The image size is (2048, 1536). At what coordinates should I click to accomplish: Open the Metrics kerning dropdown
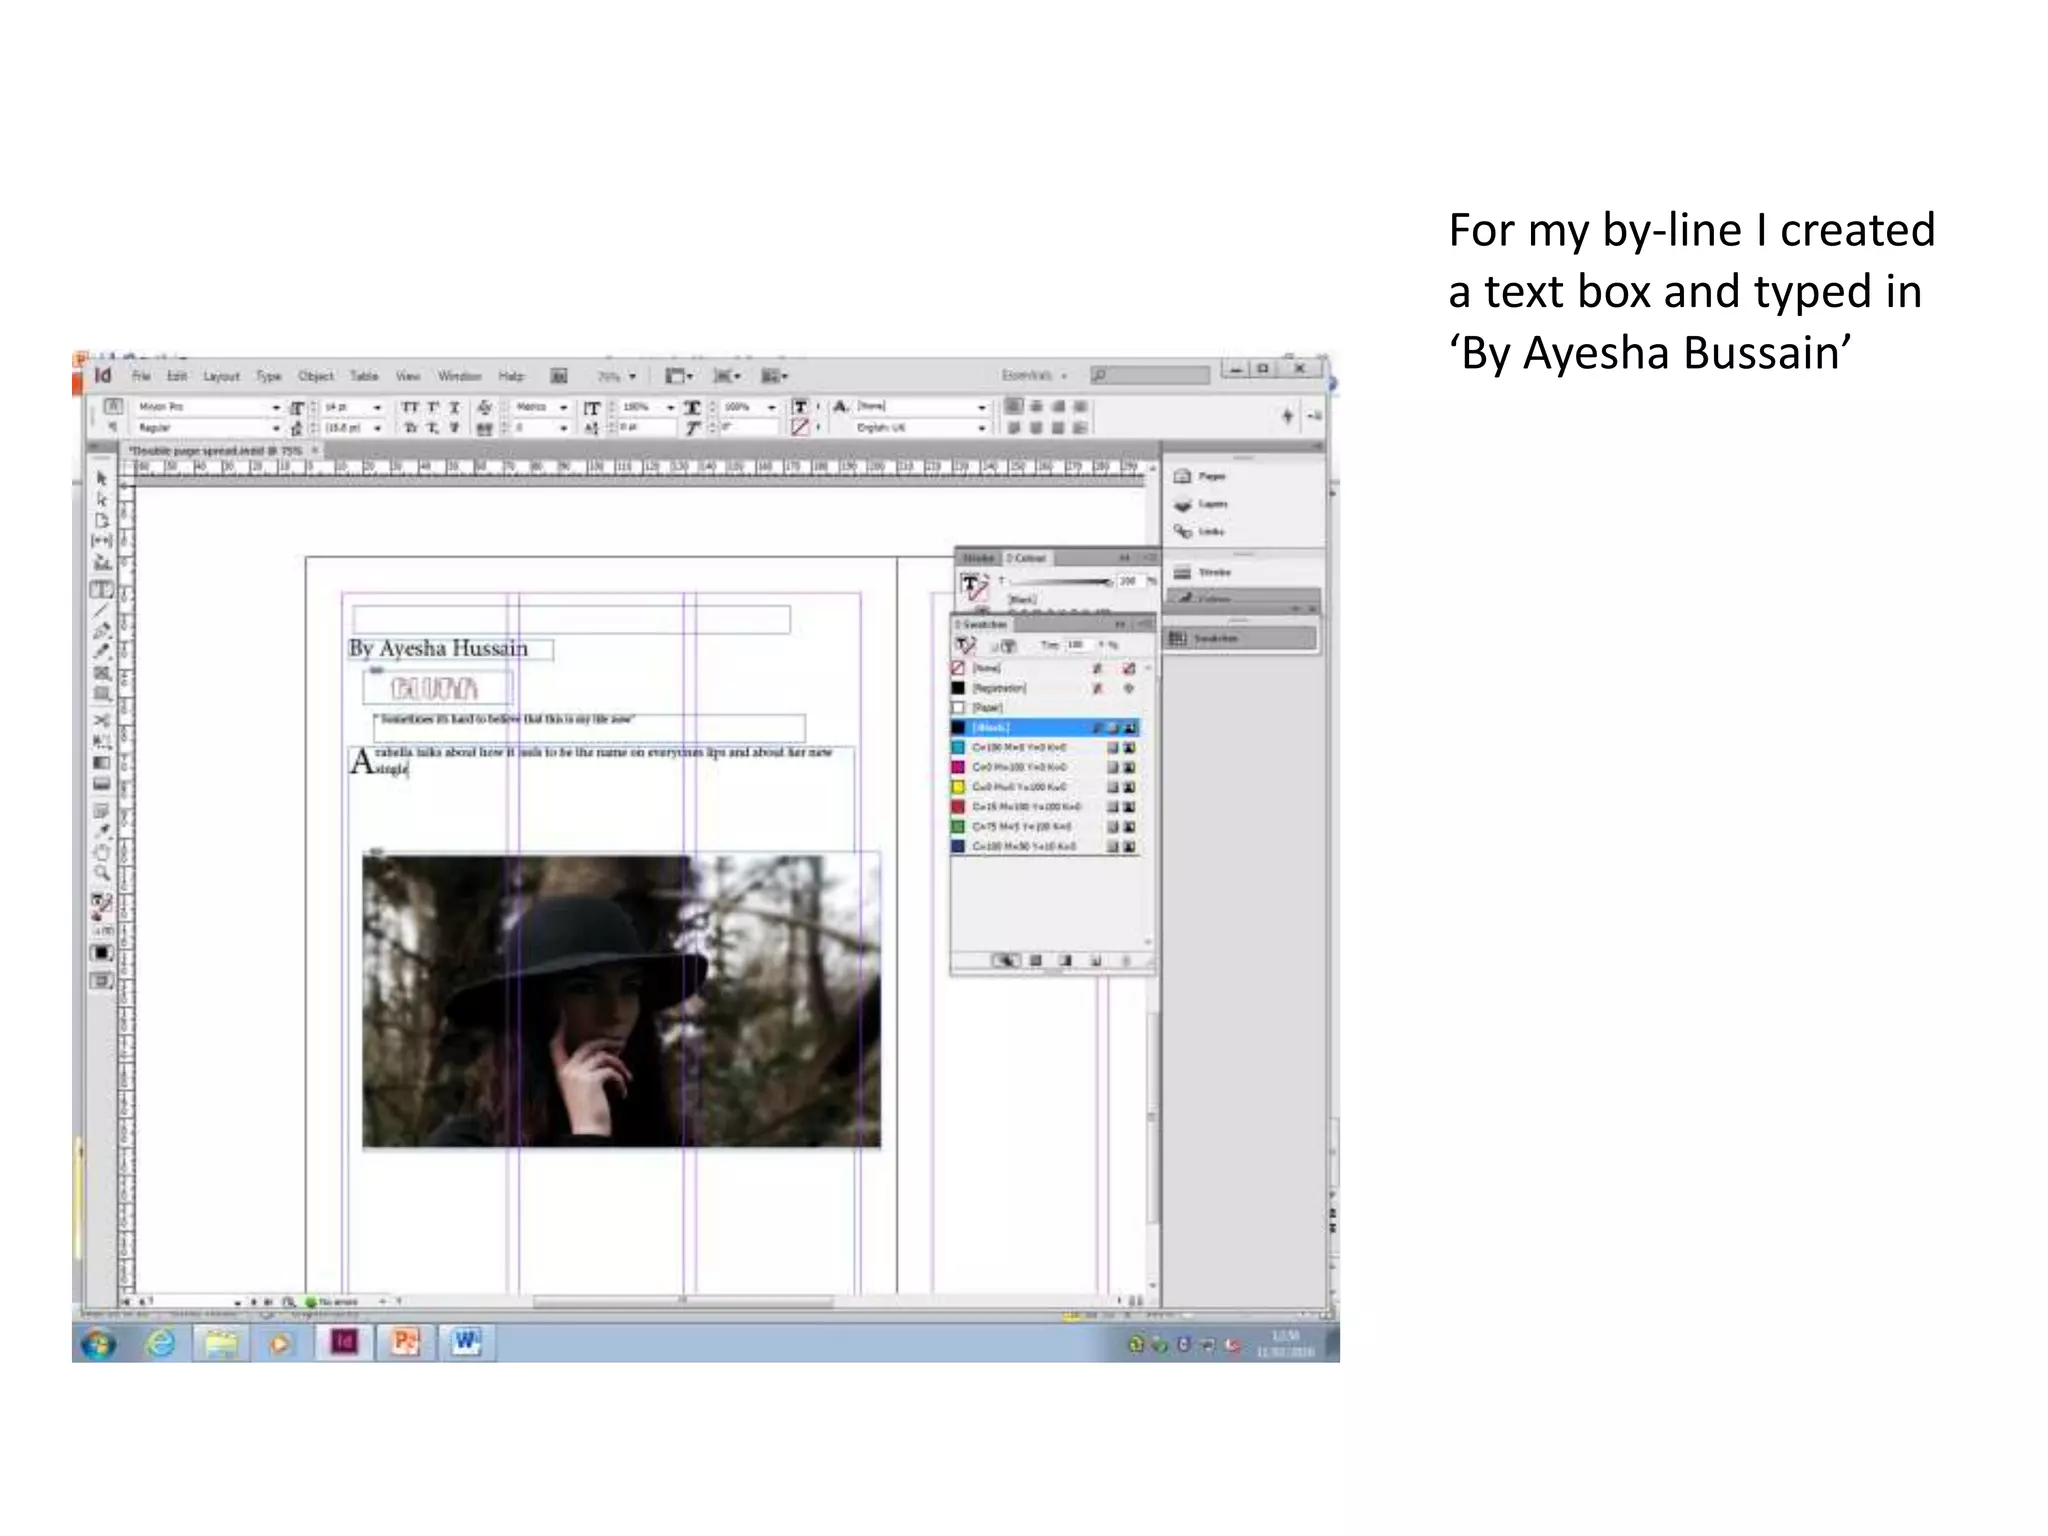click(x=563, y=407)
